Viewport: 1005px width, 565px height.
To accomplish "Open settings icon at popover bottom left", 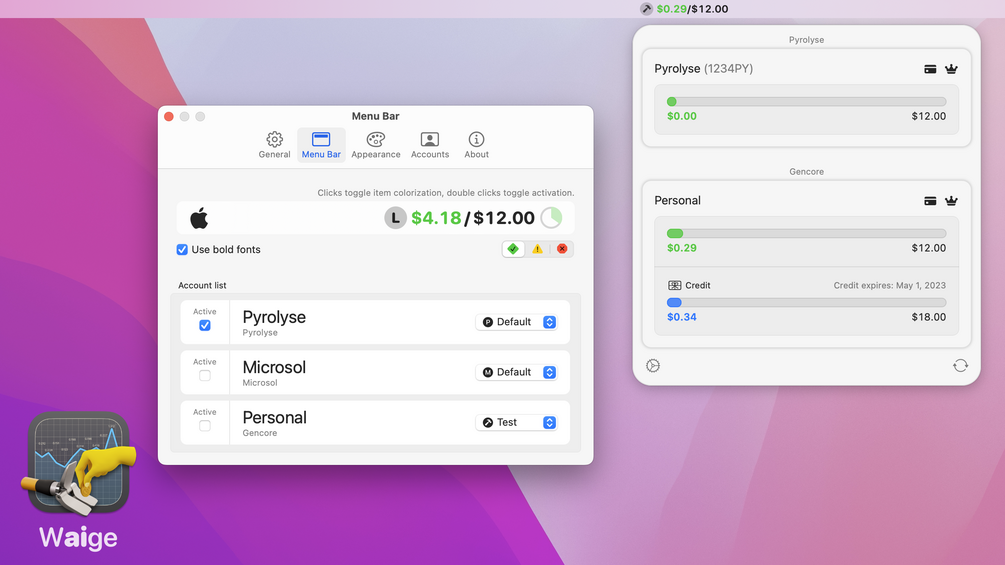I will 653,366.
